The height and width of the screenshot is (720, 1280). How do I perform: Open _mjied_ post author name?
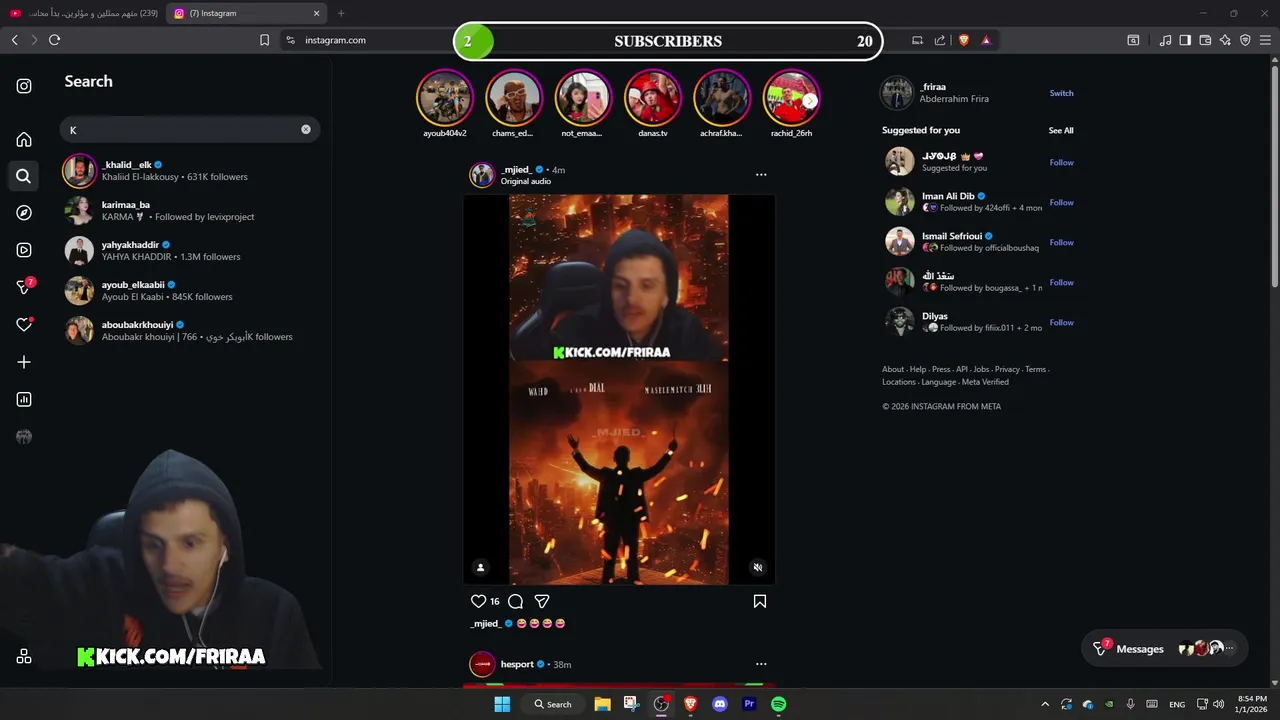(517, 169)
